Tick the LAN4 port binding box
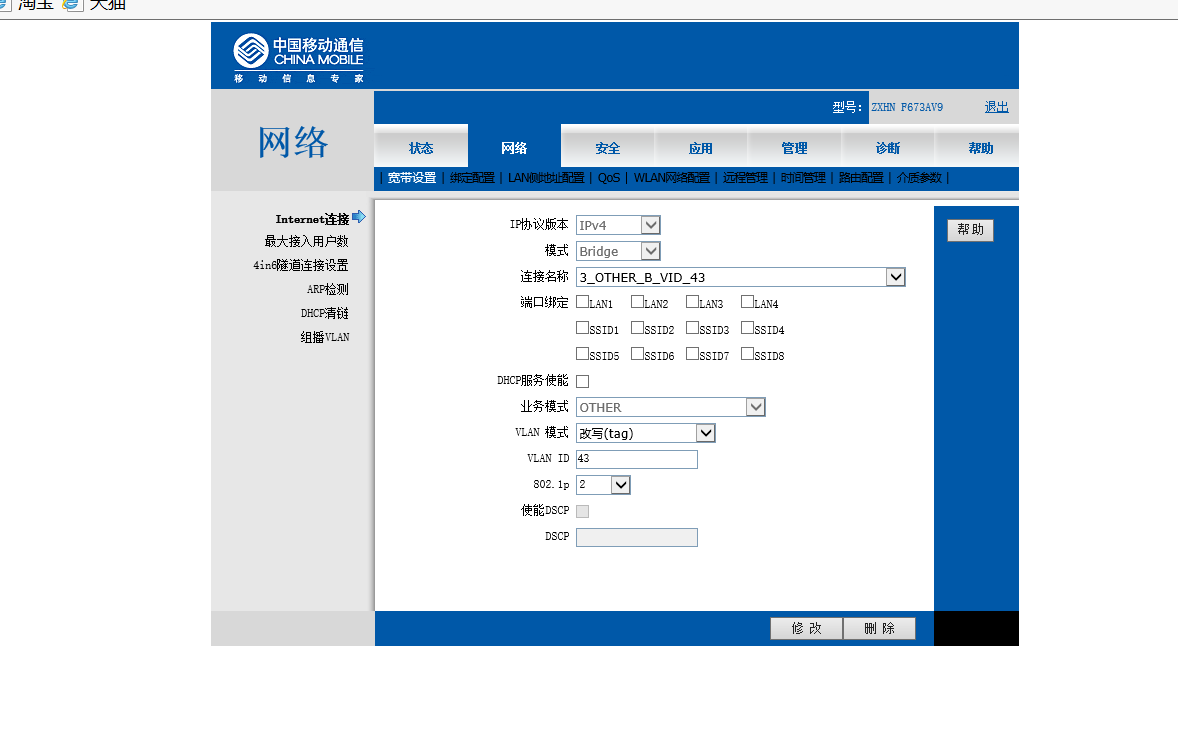 (x=747, y=302)
